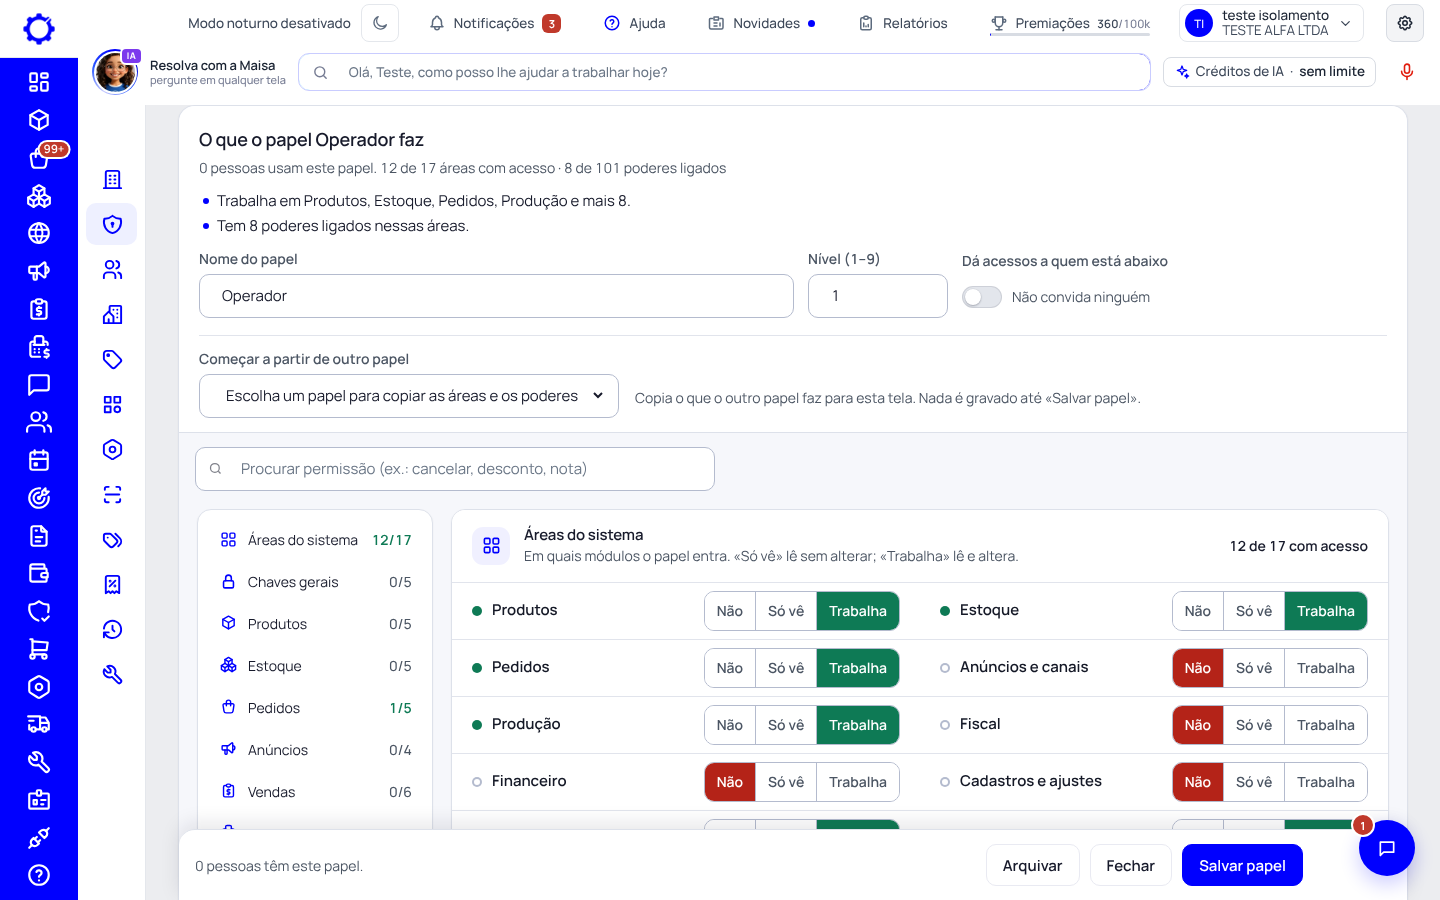Viewport: 1440px width, 900px height.
Task: Open Relatórios in the top bar
Action: pyautogui.click(x=903, y=23)
